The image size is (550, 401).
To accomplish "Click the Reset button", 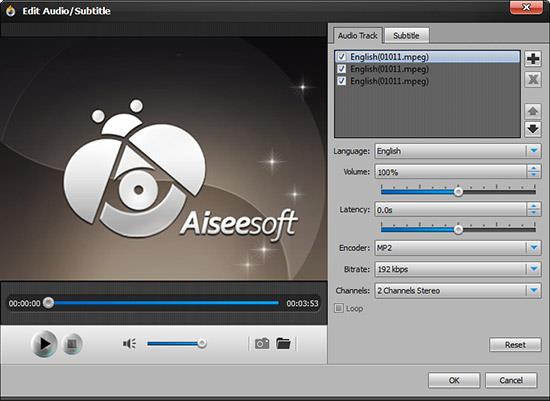I will point(515,345).
